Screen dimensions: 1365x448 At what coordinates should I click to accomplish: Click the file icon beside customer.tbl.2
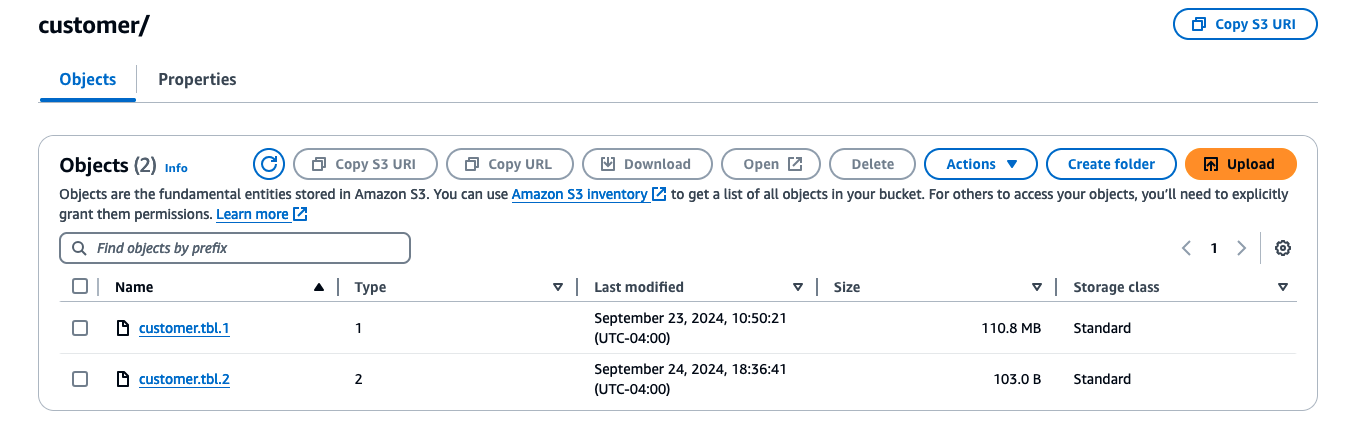pyautogui.click(x=123, y=379)
